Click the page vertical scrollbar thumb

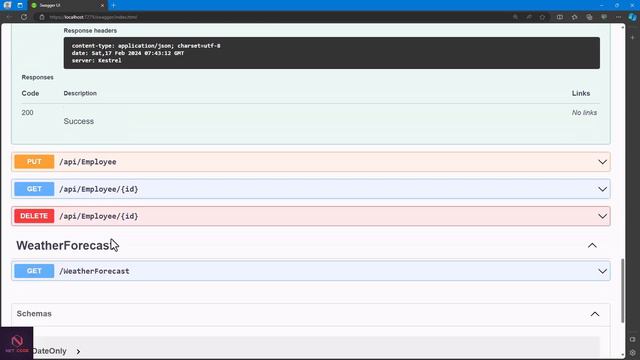tap(622, 291)
